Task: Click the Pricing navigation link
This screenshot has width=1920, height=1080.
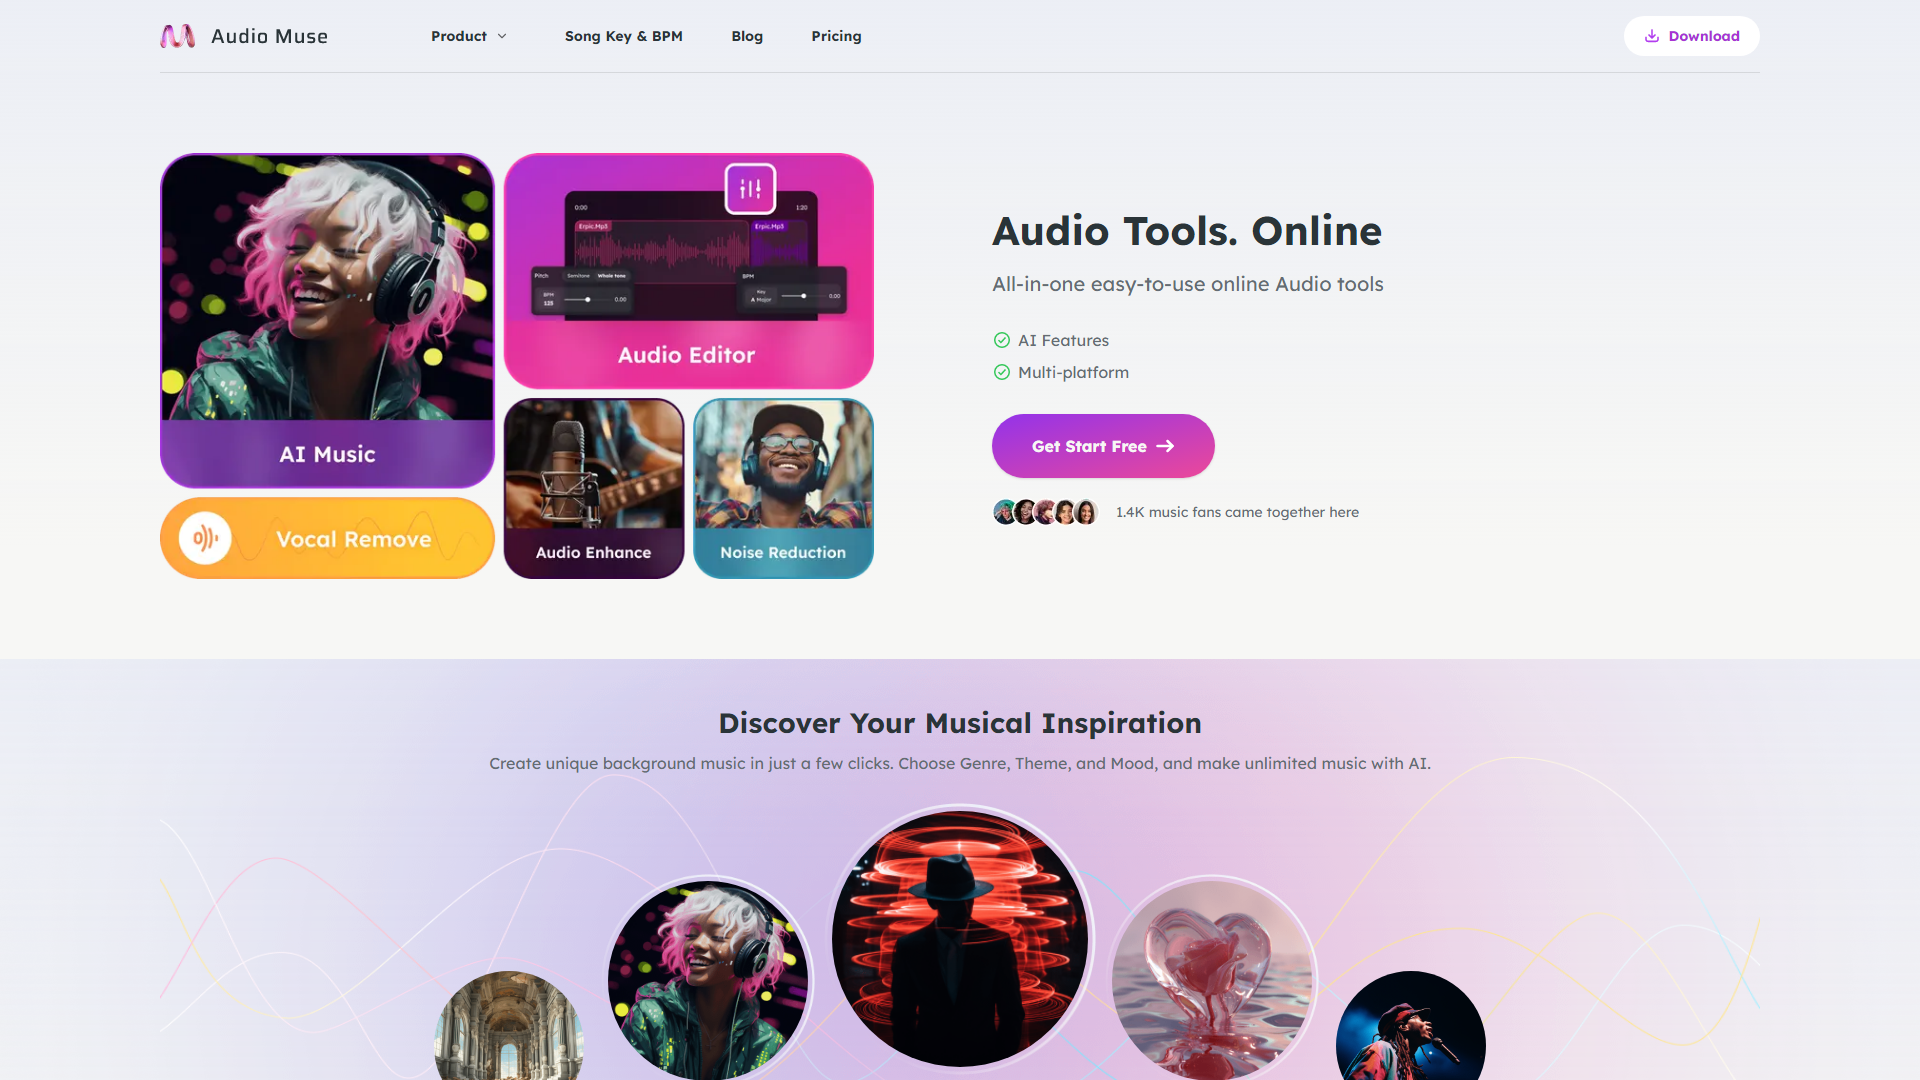Action: 836,36
